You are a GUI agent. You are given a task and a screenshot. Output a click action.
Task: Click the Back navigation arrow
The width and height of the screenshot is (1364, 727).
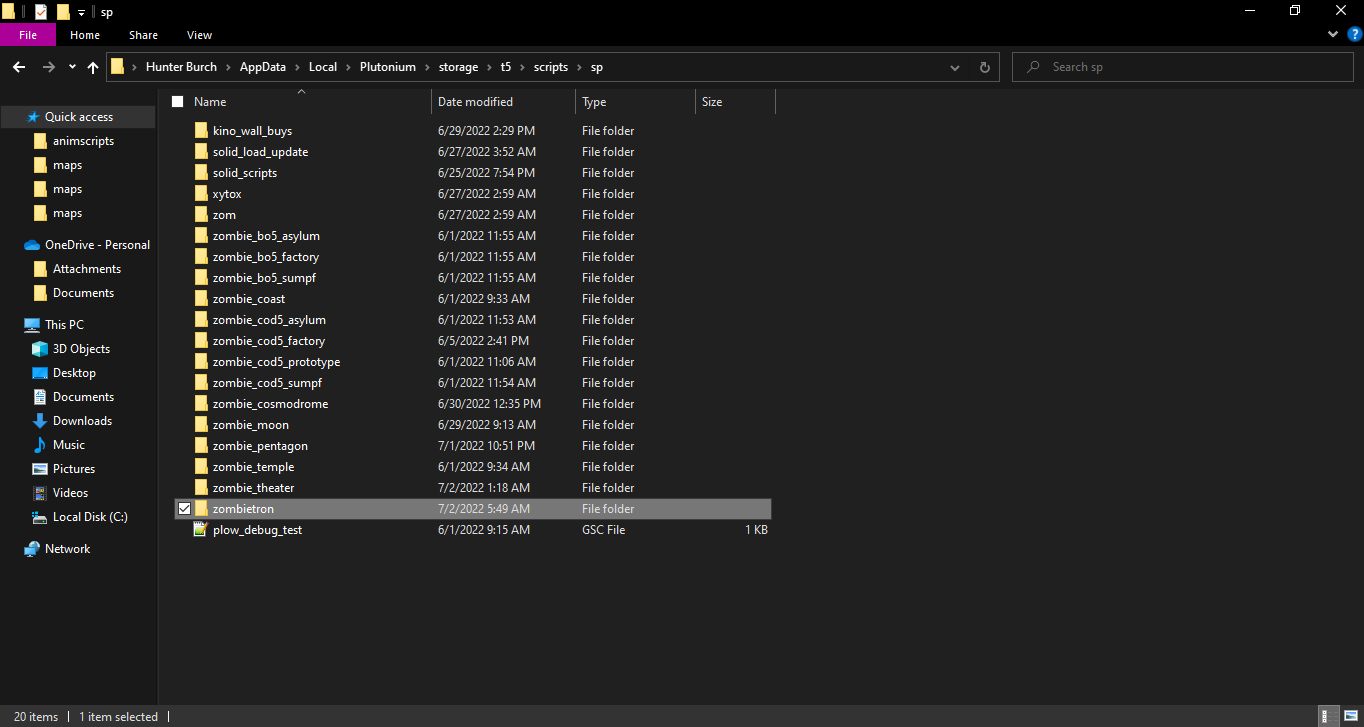point(19,67)
